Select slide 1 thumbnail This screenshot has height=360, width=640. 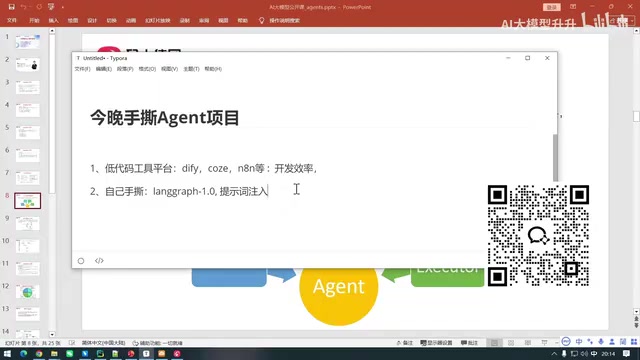[x=28, y=42]
